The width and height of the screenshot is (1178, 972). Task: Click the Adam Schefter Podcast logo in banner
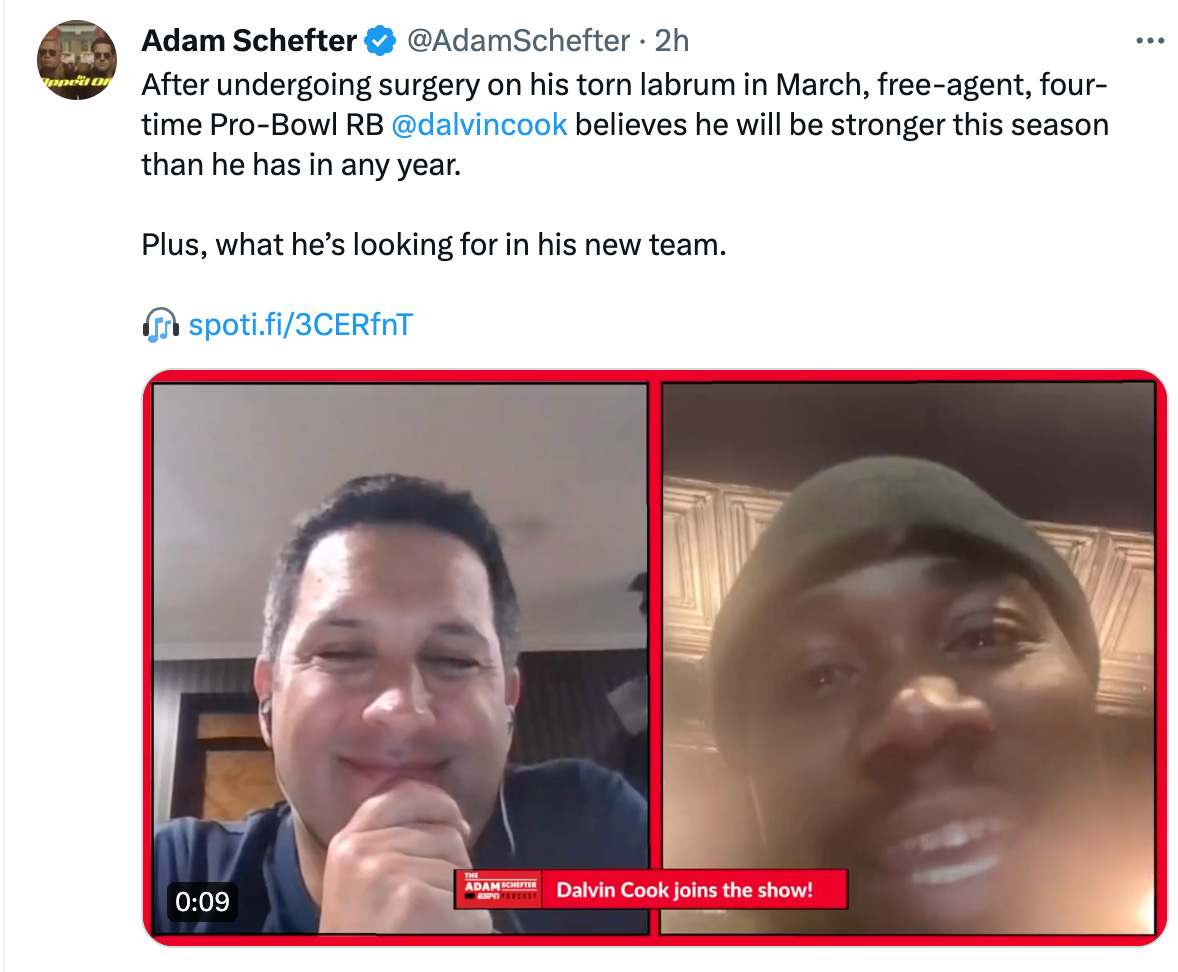click(x=500, y=889)
